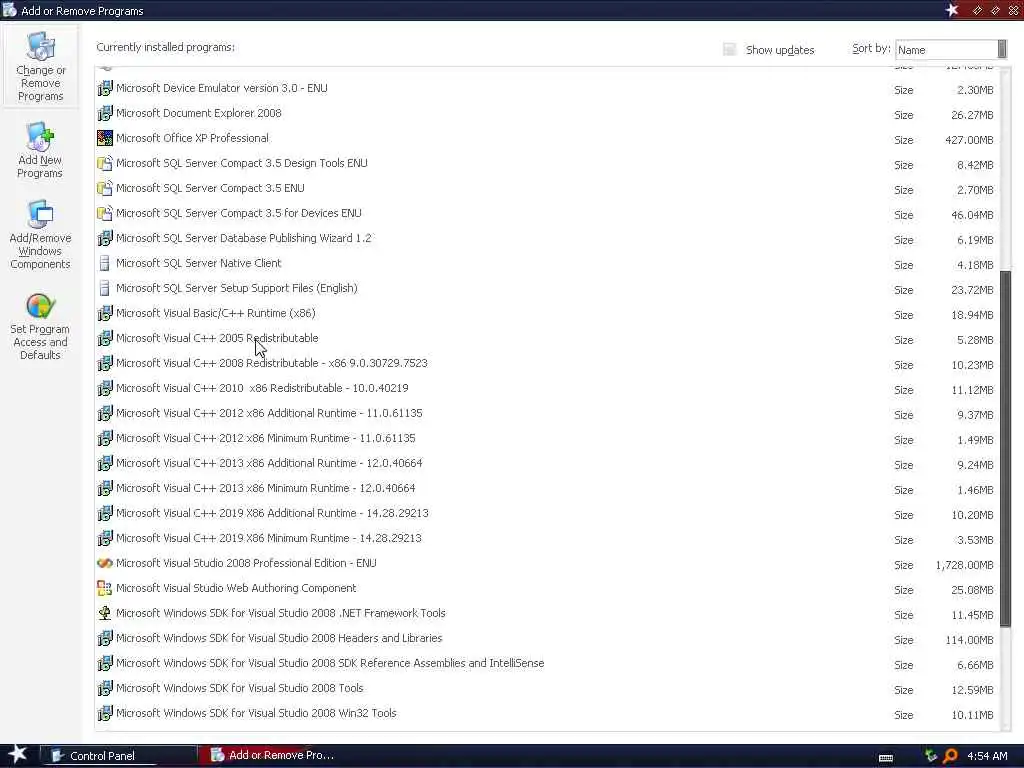Click the taskbar star Start button
1024x768 pixels.
17,755
